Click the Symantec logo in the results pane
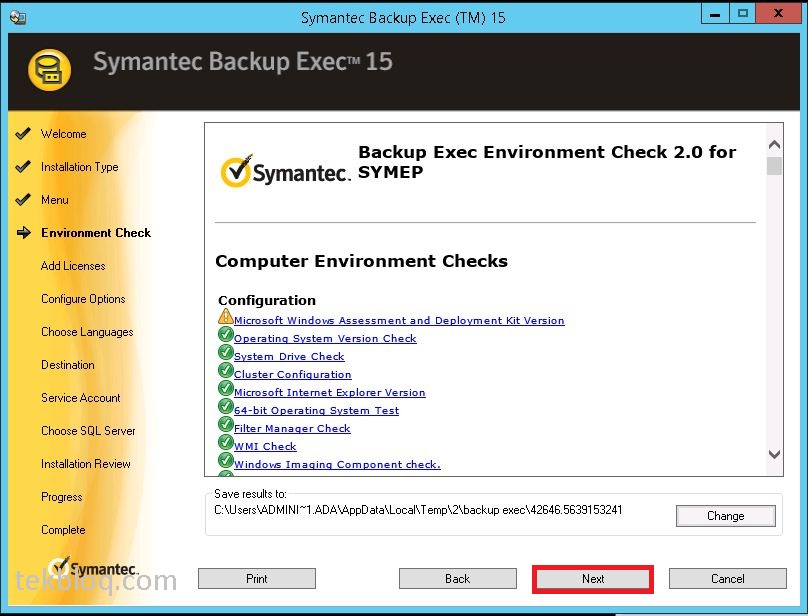Image resolution: width=808 pixels, height=616 pixels. point(285,170)
